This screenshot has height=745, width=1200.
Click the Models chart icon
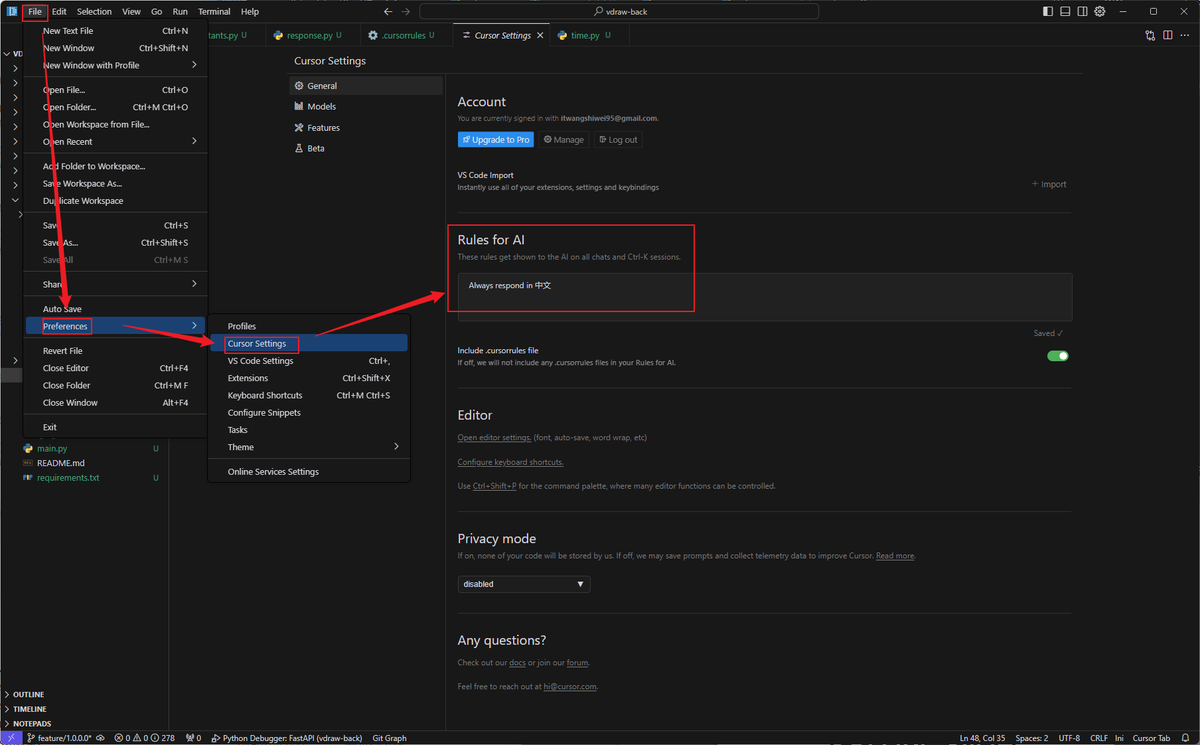coord(299,106)
